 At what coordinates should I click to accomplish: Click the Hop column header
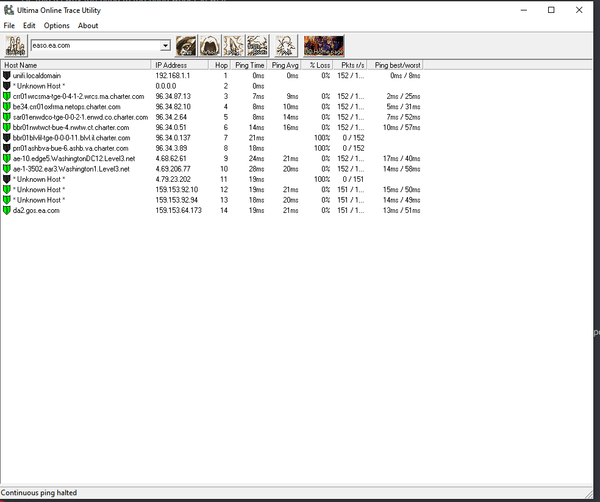(x=220, y=65)
